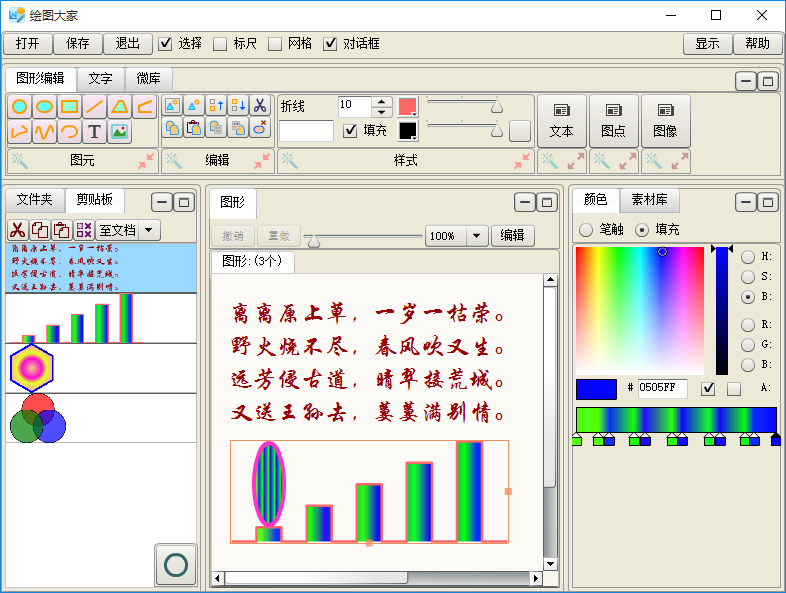Expand the 图点 panel with pink arrows
Screen dimensions: 786x593
pos(628,161)
